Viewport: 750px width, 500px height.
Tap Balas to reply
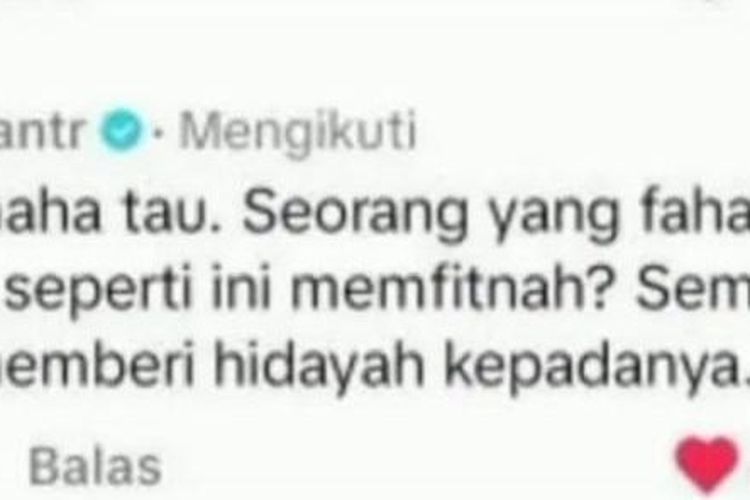pos(95,466)
